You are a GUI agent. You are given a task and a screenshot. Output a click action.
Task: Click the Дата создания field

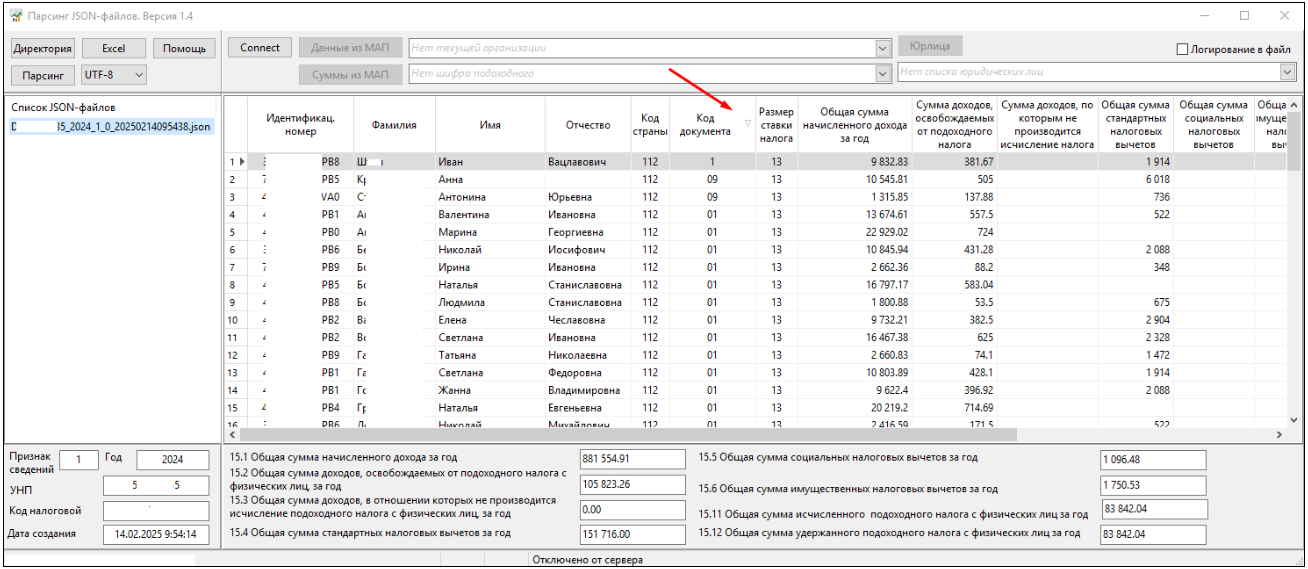pyautogui.click(x=155, y=535)
